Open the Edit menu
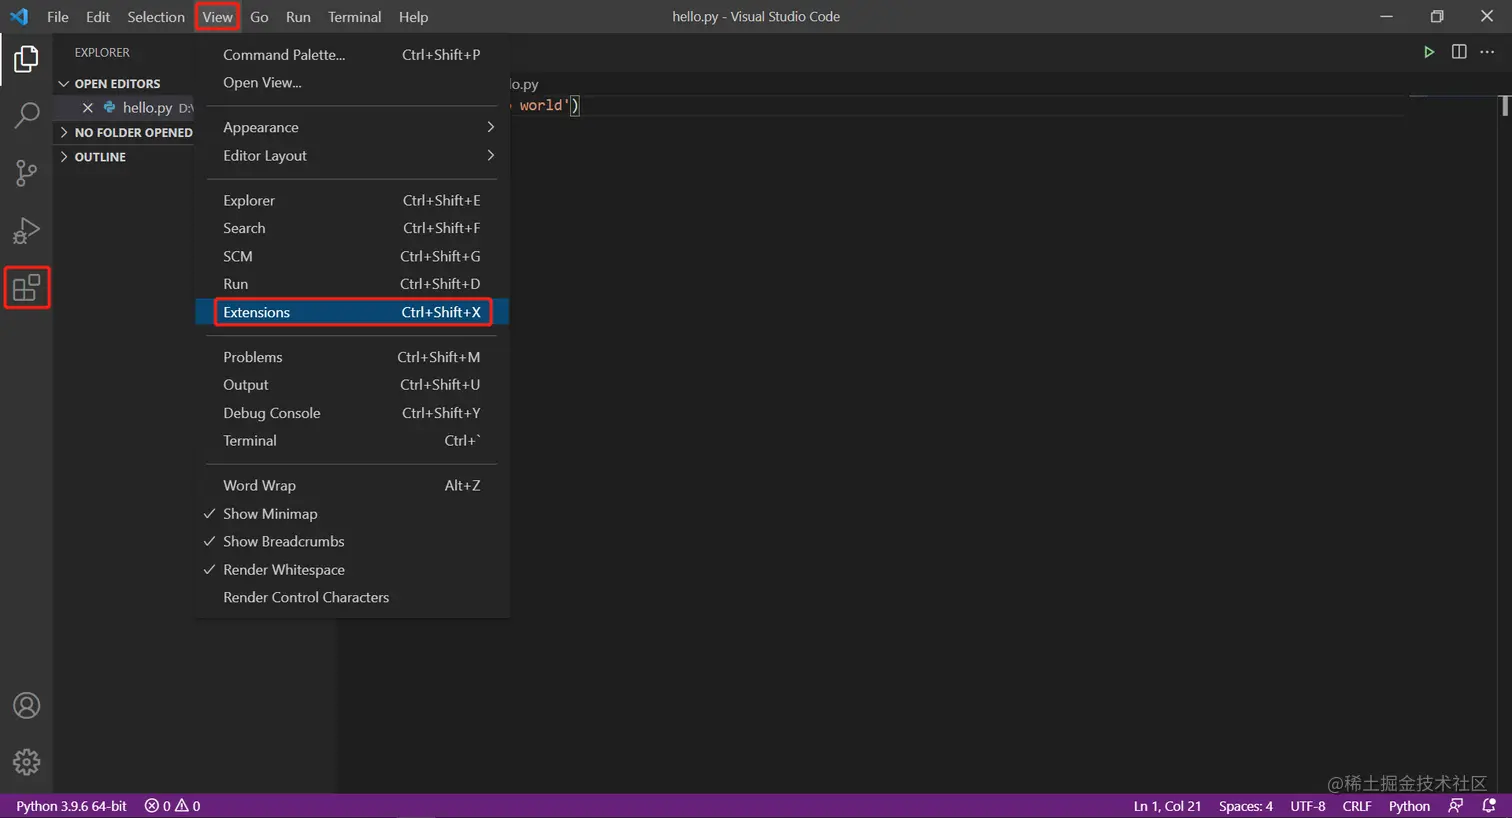 tap(98, 17)
